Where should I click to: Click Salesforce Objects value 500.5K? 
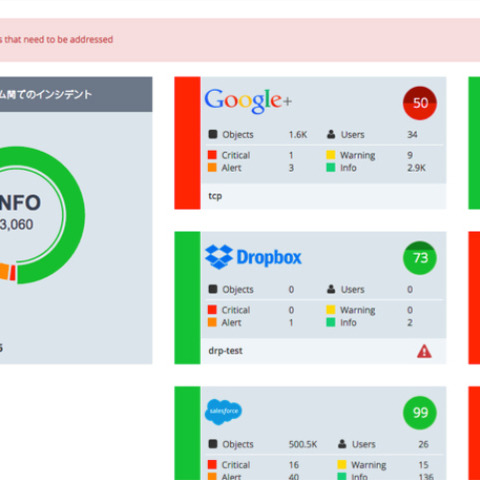[x=303, y=444]
